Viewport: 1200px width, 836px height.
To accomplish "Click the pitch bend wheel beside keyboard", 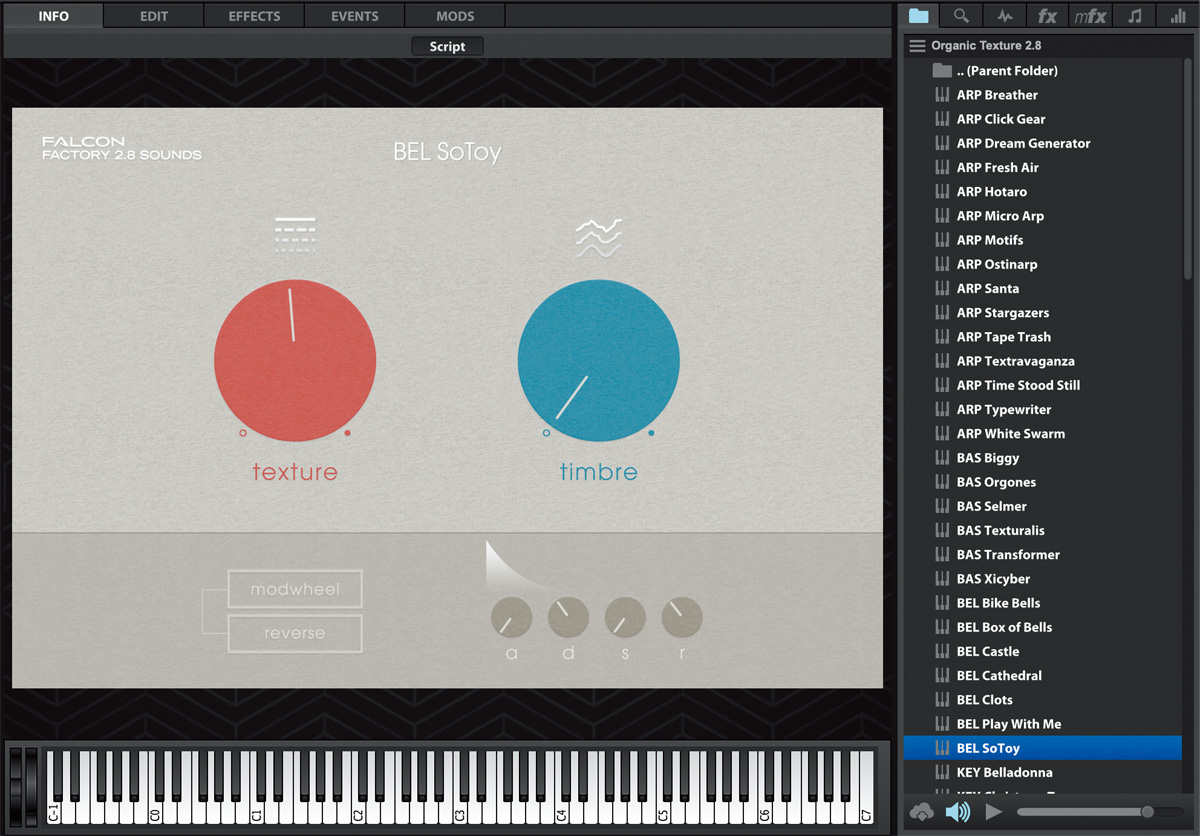I will (16, 786).
